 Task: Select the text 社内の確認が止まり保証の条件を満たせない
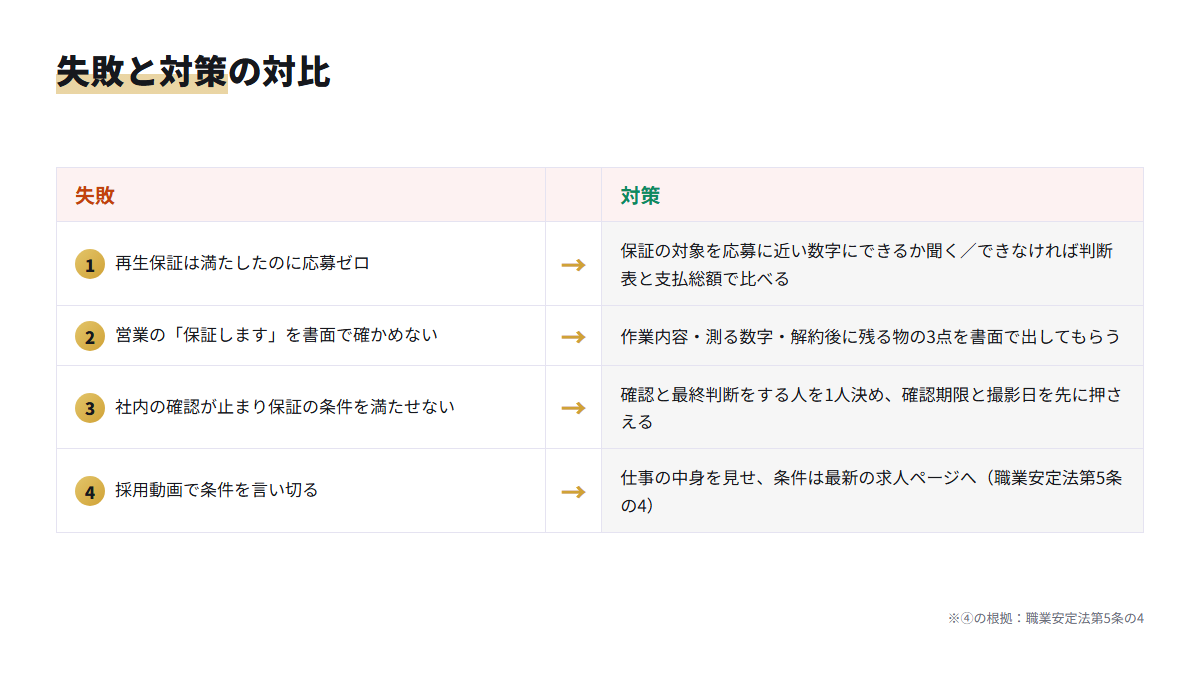[x=285, y=407]
